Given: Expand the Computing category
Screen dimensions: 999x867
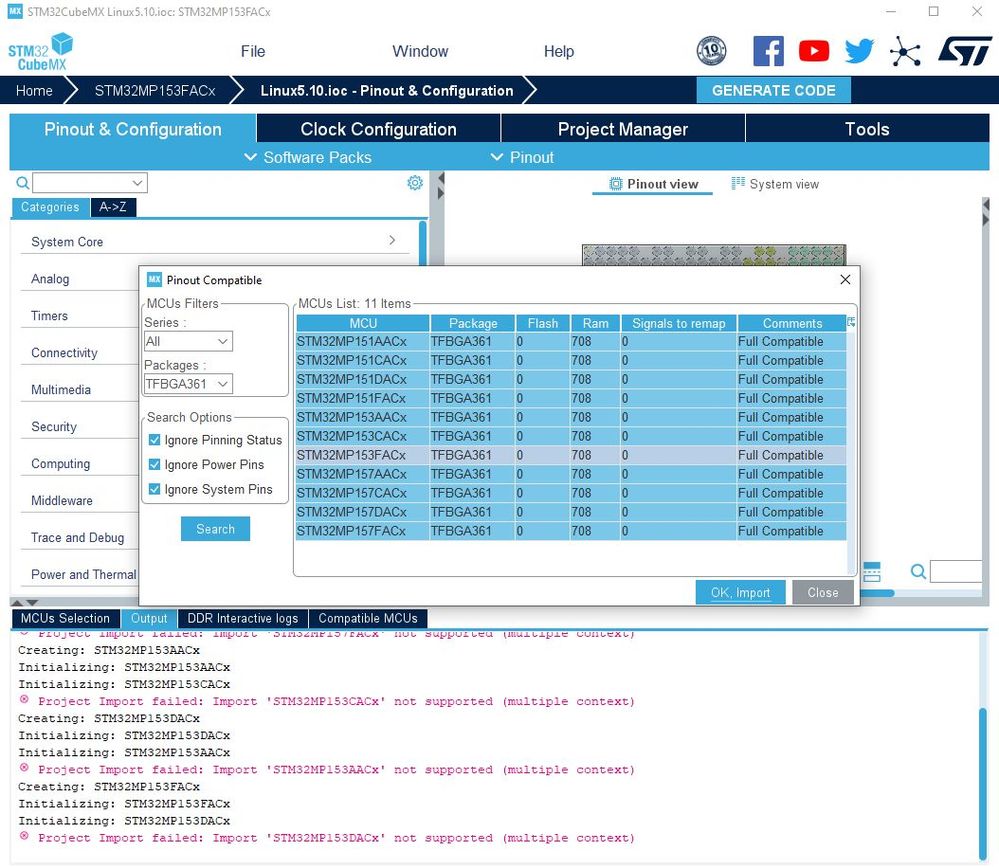Looking at the screenshot, I should pos(79,464).
